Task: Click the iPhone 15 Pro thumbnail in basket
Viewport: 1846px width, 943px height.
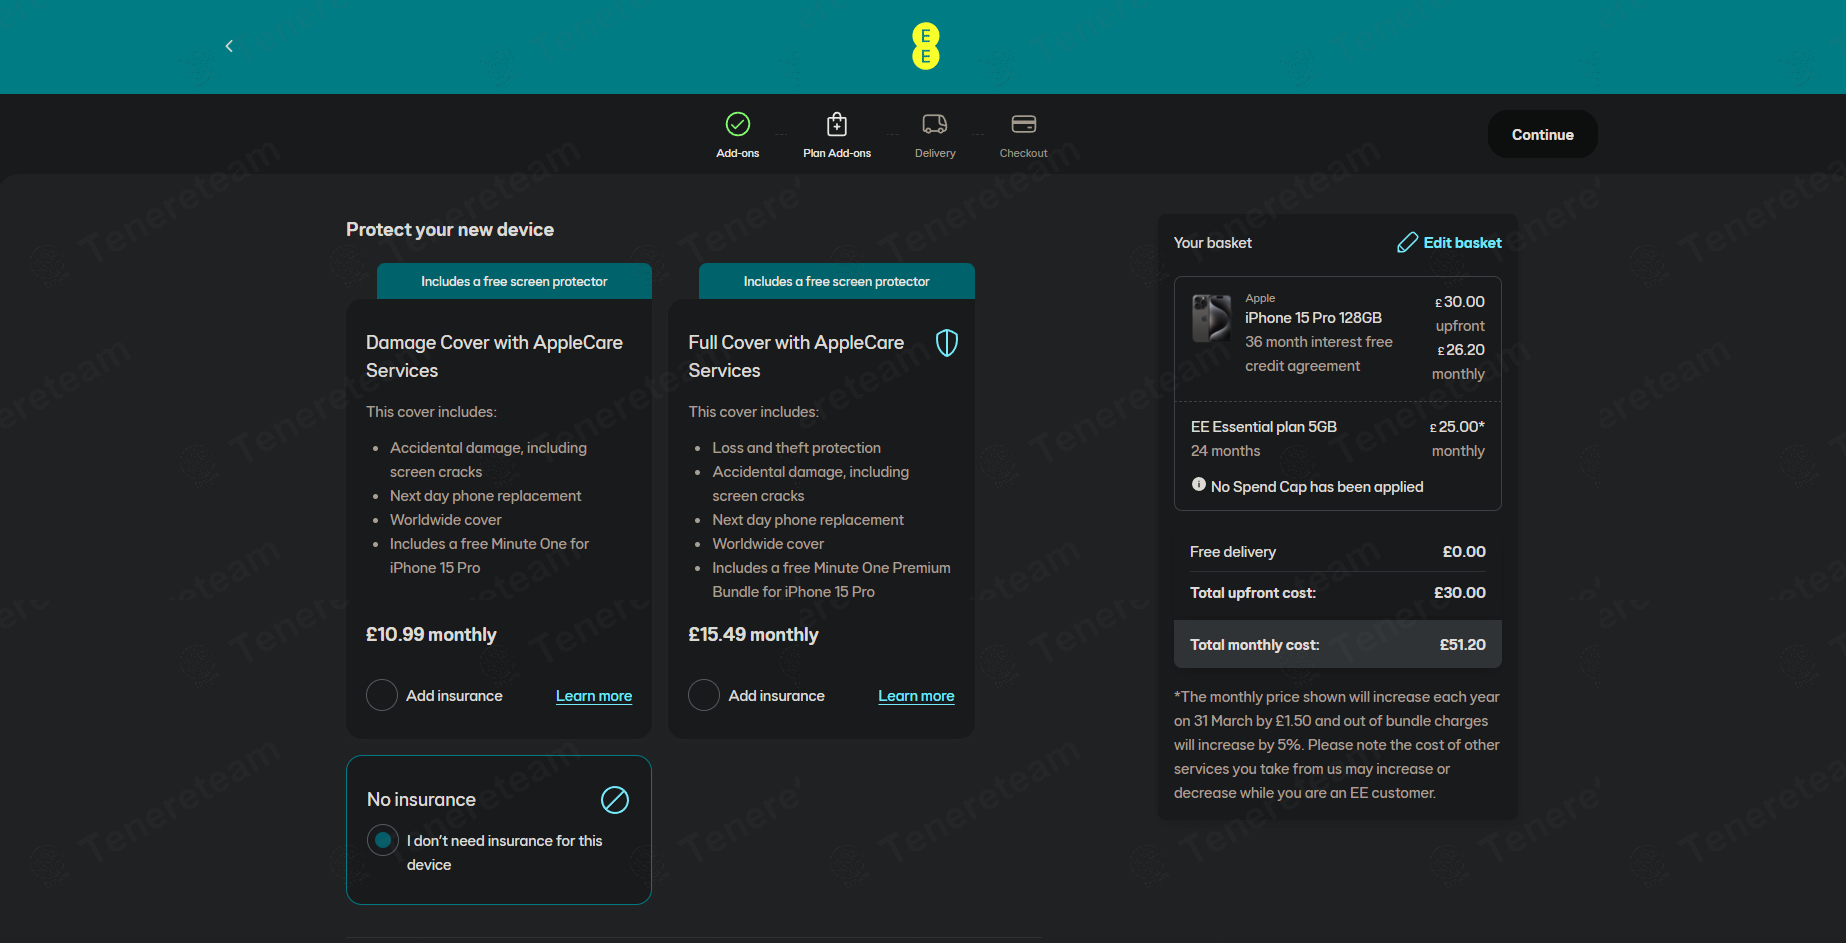Action: (x=1211, y=318)
